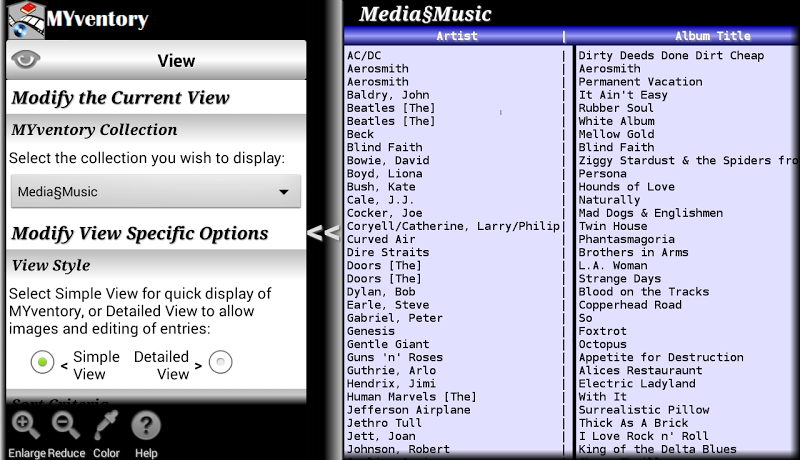
Task: Open the Media§Music collection dropdown
Action: pos(156,192)
